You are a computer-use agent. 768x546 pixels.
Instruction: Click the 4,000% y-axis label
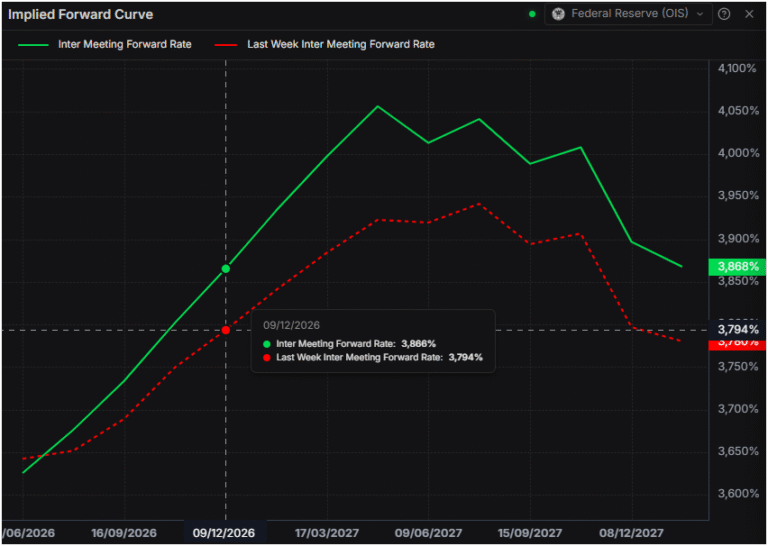pos(737,153)
